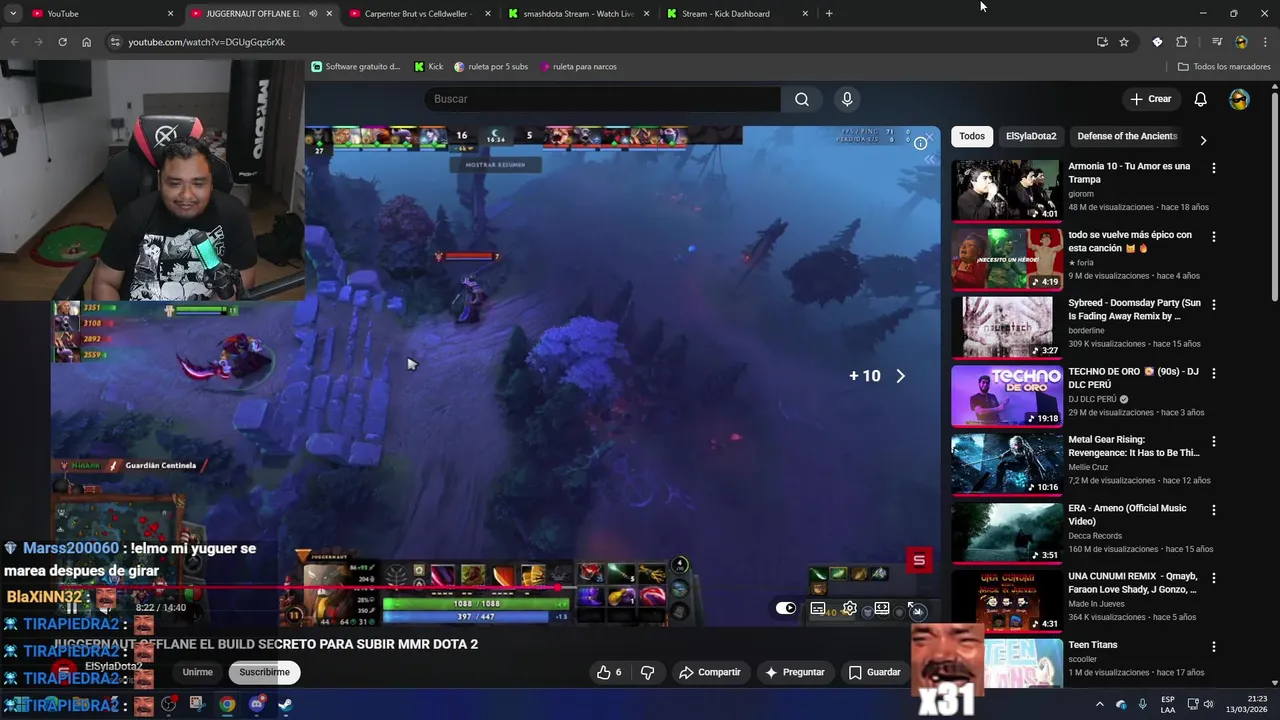1280x720 pixels.
Task: Open 'Todos los marcadores' folder
Action: click(x=1224, y=67)
